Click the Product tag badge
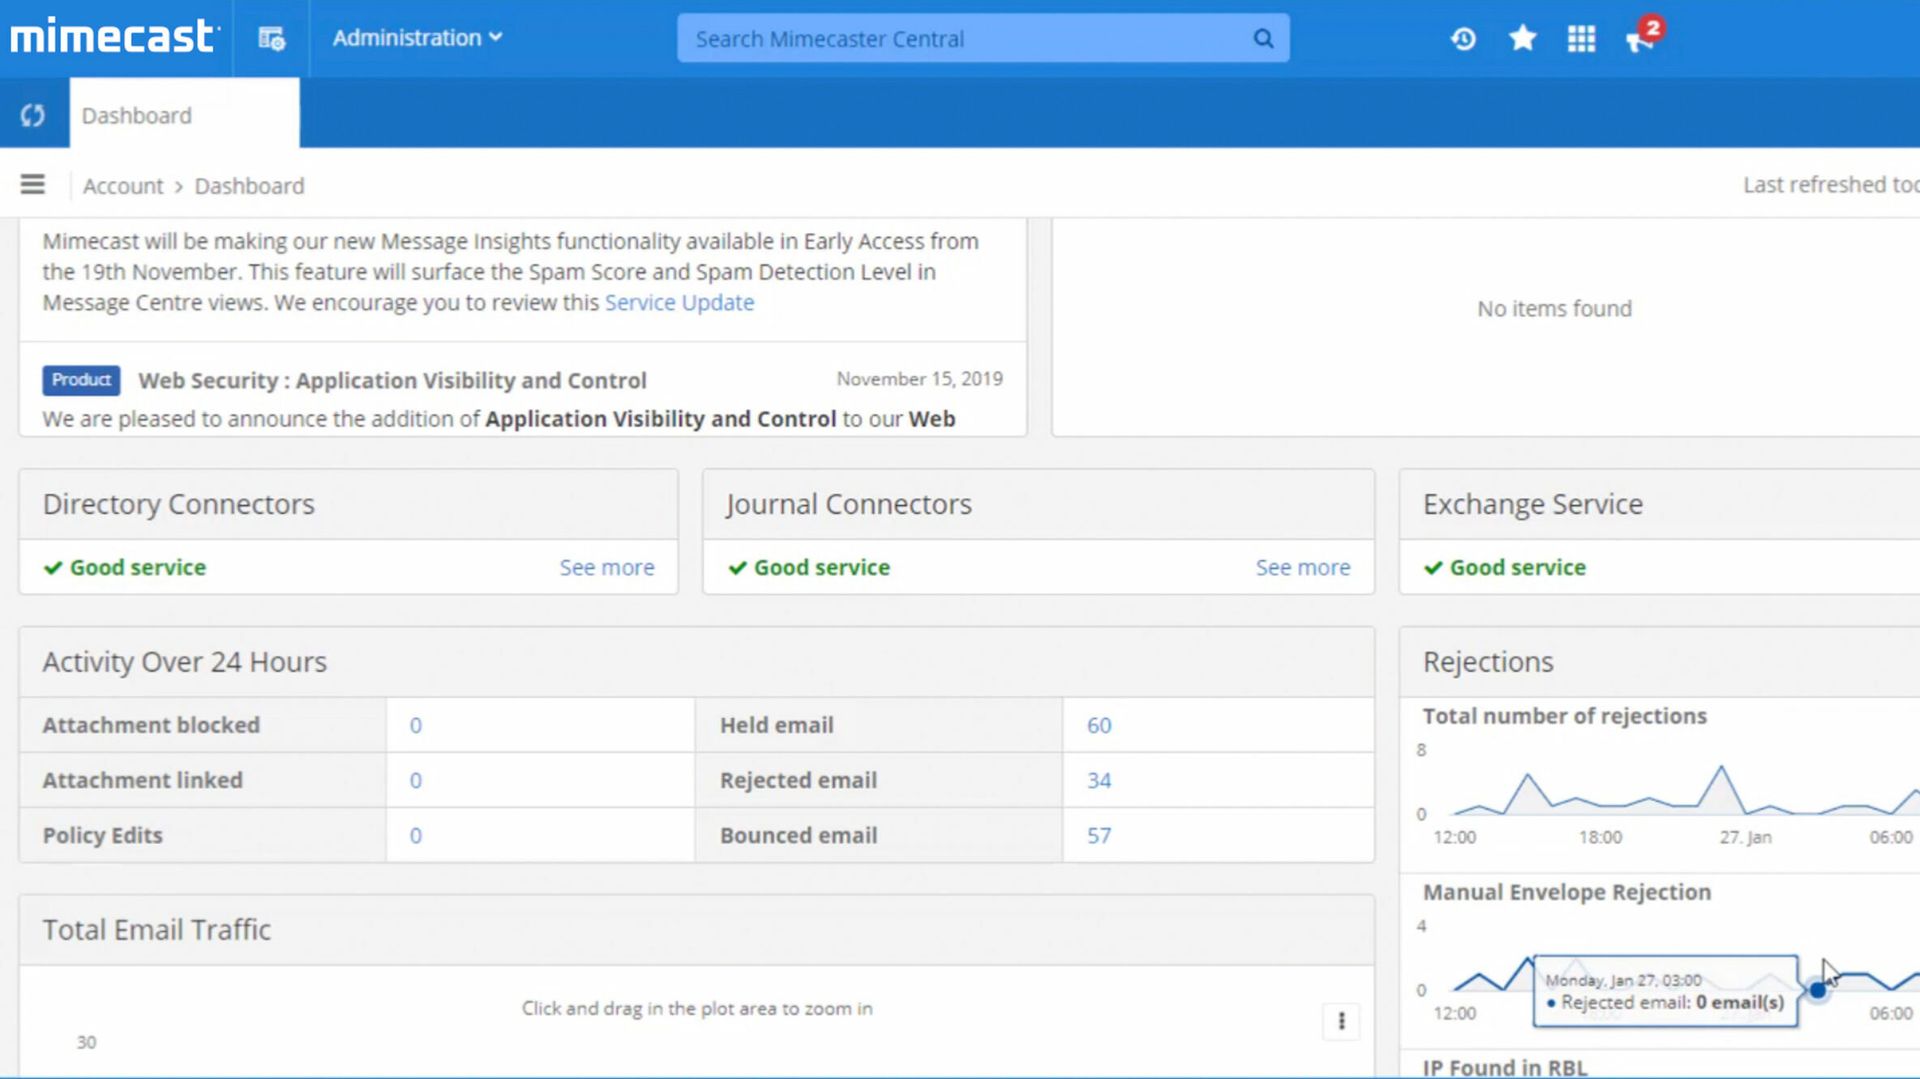 click(x=81, y=380)
